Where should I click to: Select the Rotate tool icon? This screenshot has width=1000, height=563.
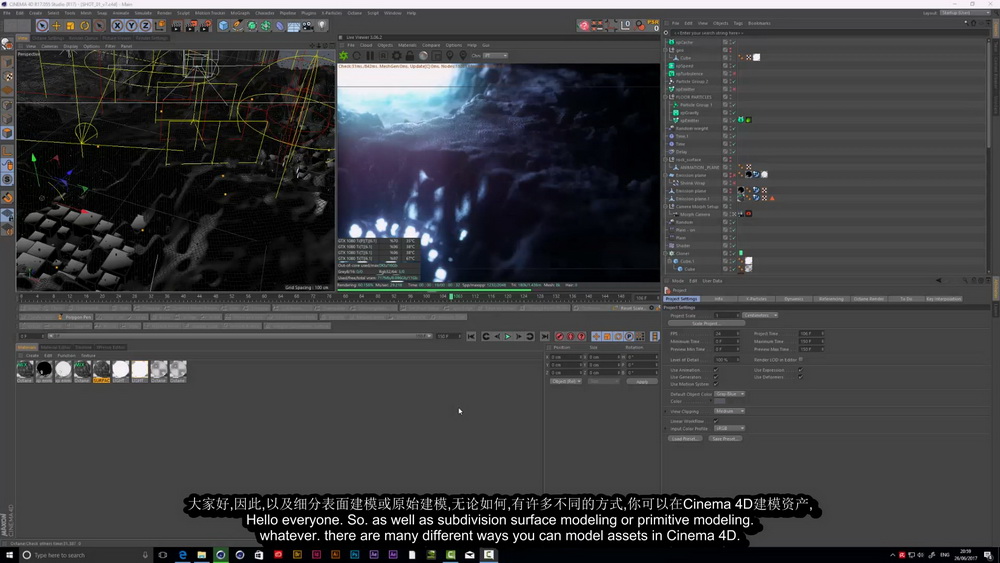tap(84, 26)
